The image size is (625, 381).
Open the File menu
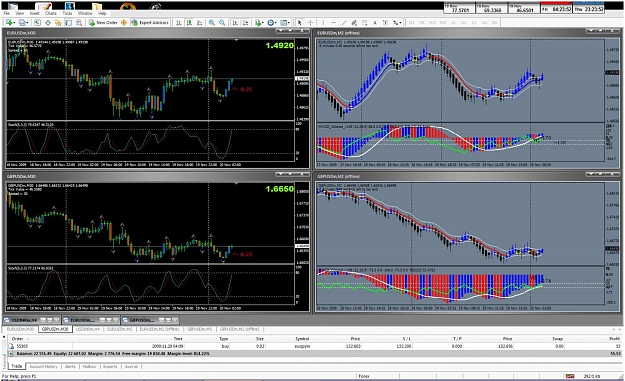(7, 13)
